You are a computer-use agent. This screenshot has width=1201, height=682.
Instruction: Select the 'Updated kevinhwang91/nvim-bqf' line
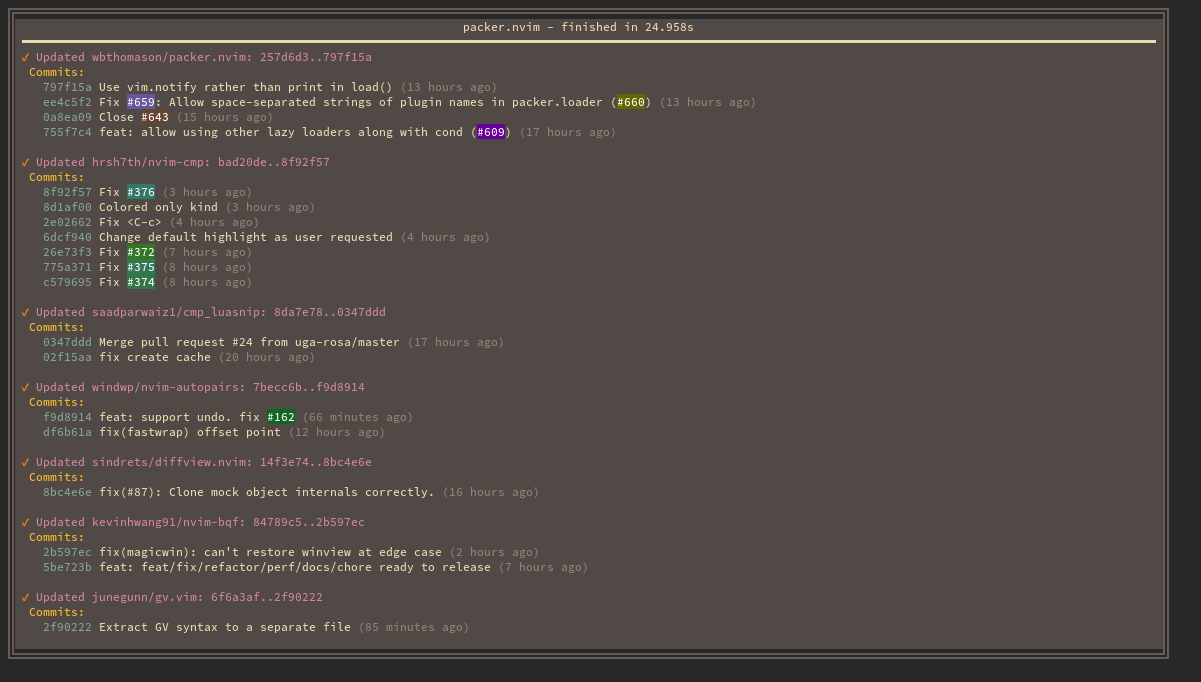click(200, 522)
